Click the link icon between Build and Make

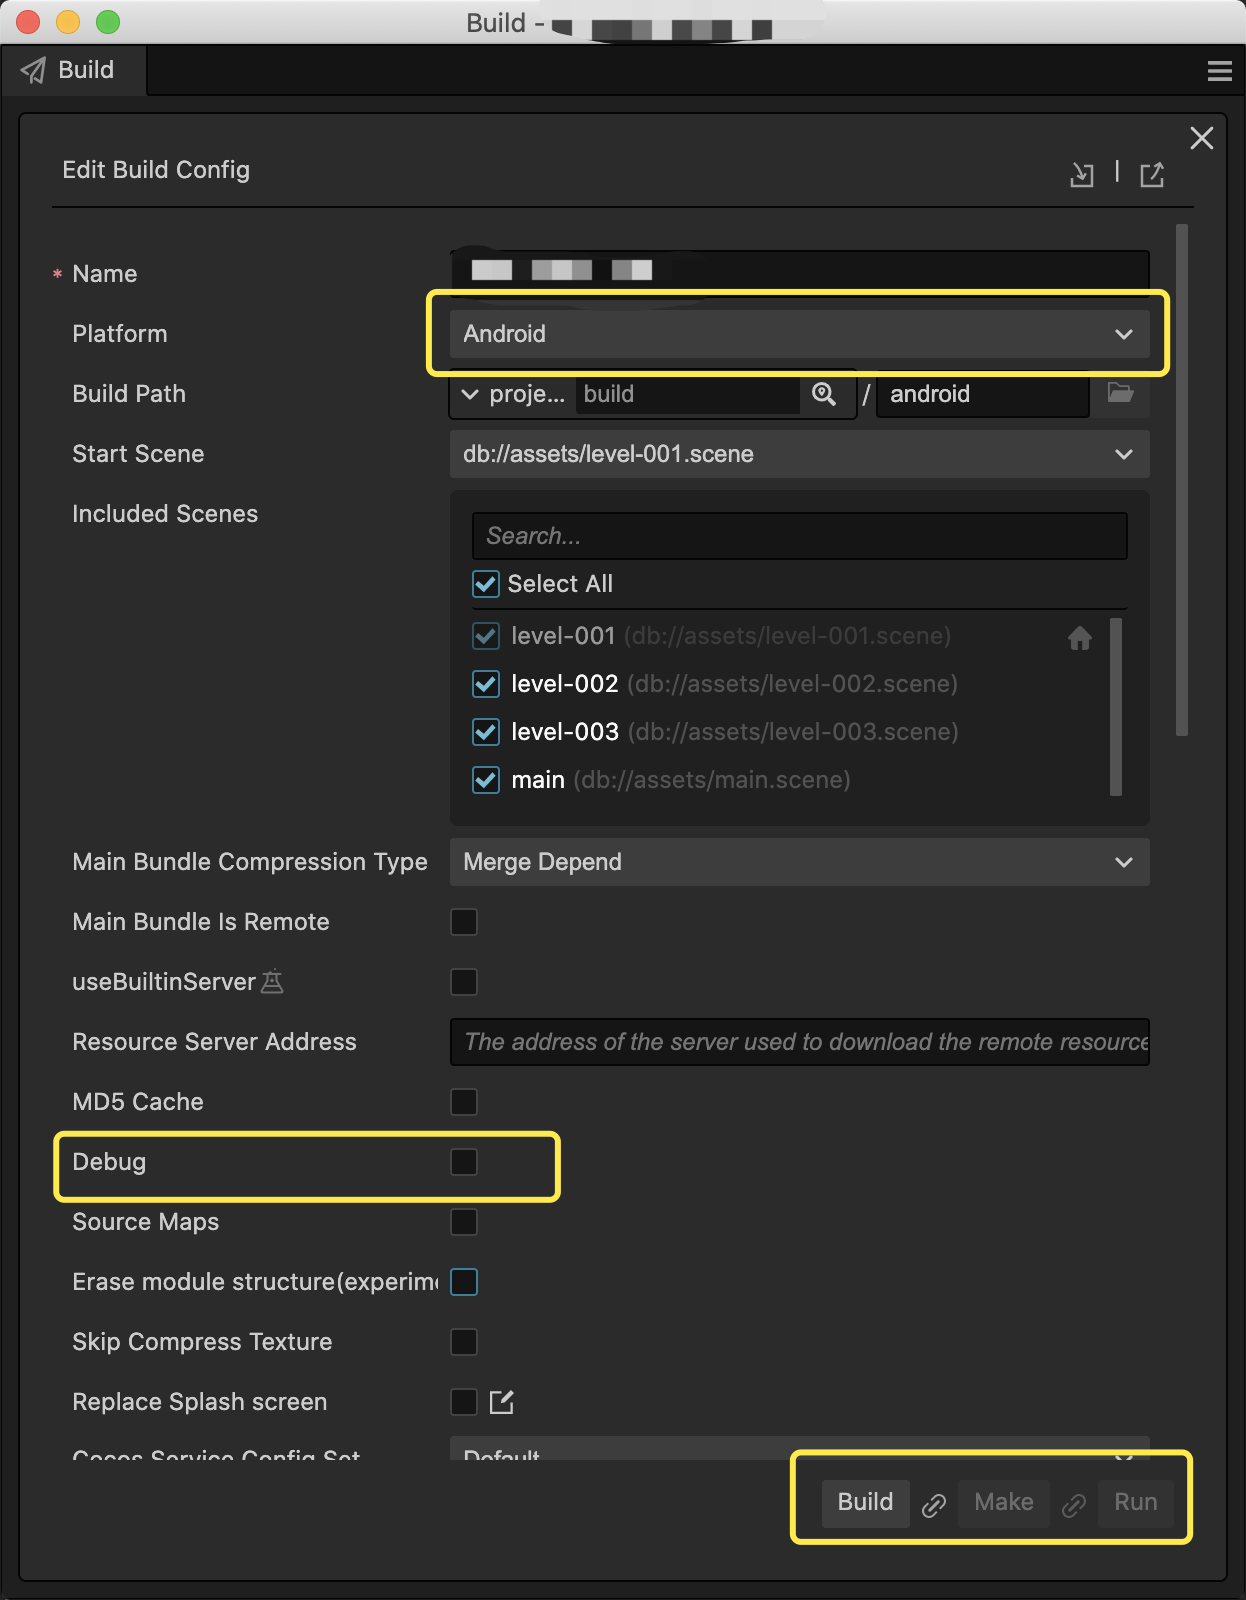[934, 1505]
